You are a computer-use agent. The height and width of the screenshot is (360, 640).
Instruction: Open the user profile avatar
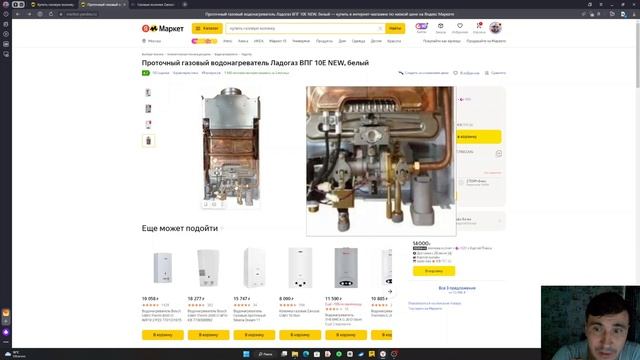point(495,28)
